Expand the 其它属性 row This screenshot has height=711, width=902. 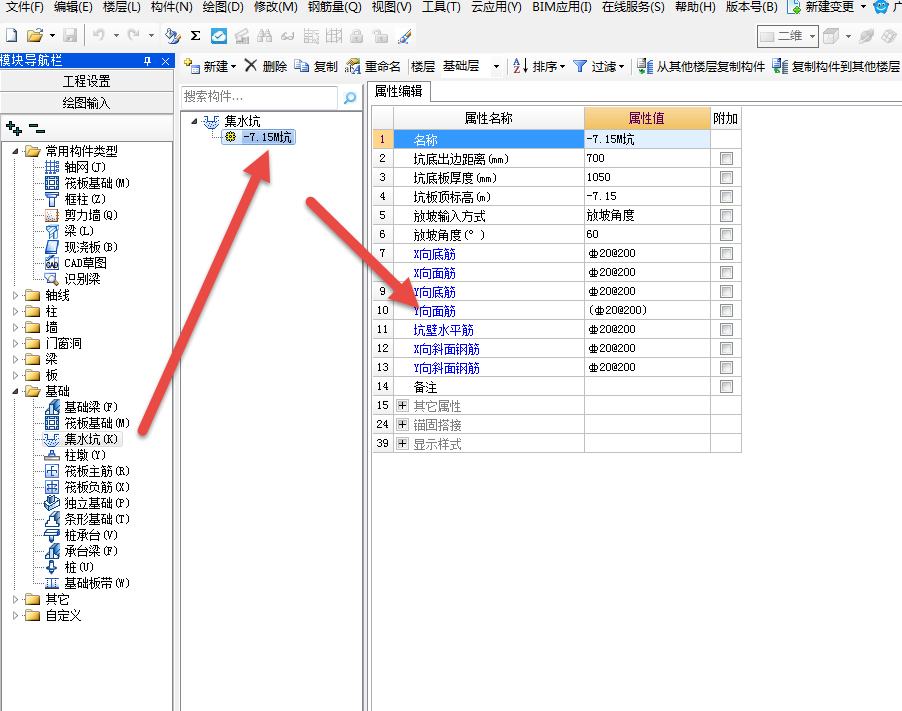click(x=402, y=406)
